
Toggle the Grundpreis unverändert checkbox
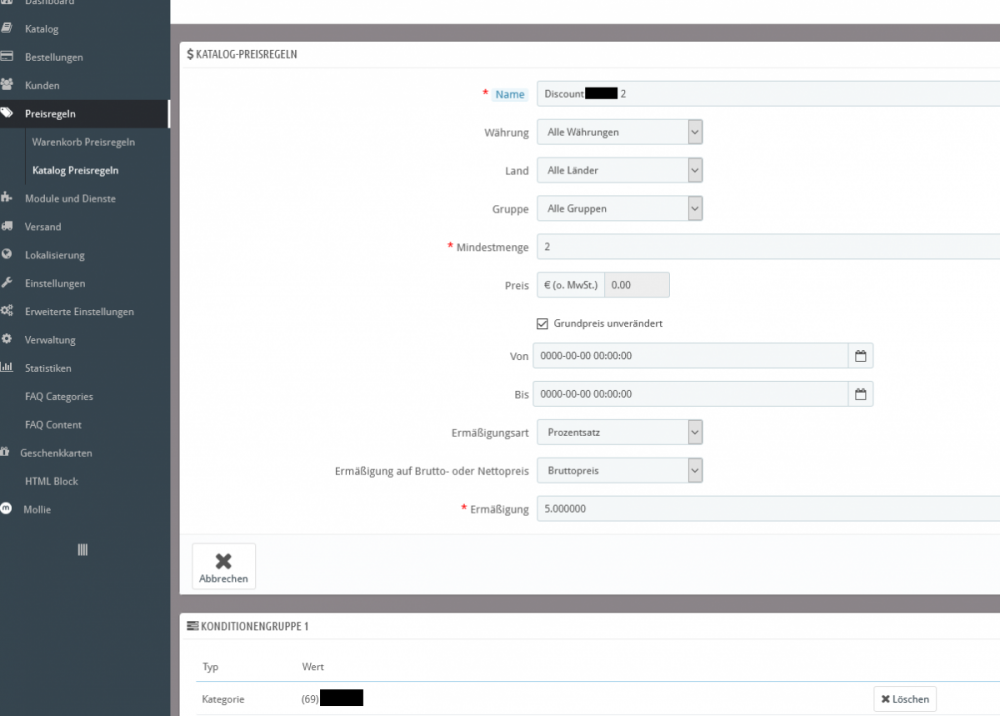click(x=543, y=324)
